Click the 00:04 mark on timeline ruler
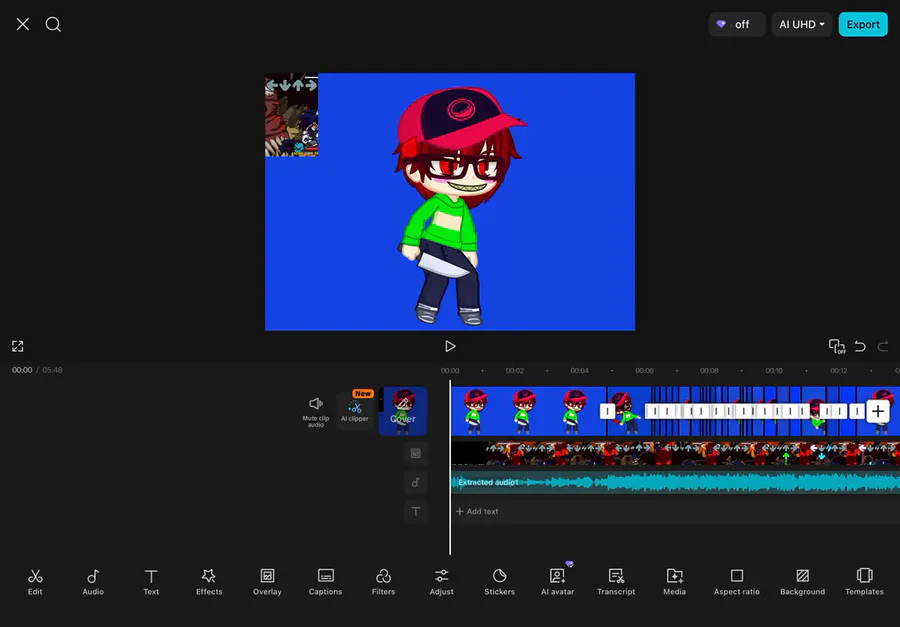Viewport: 900px width, 627px height. 579,370
